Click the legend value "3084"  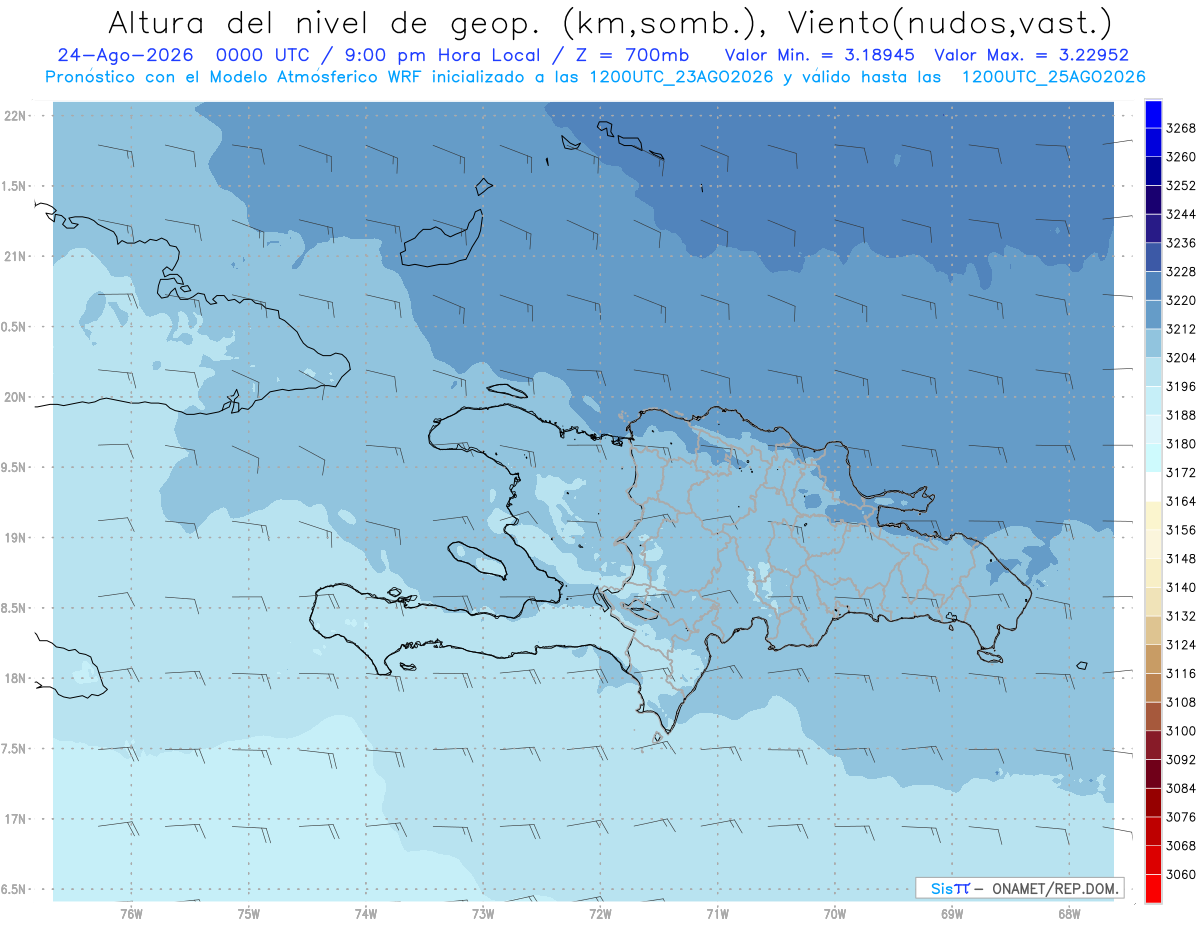pyautogui.click(x=1181, y=788)
